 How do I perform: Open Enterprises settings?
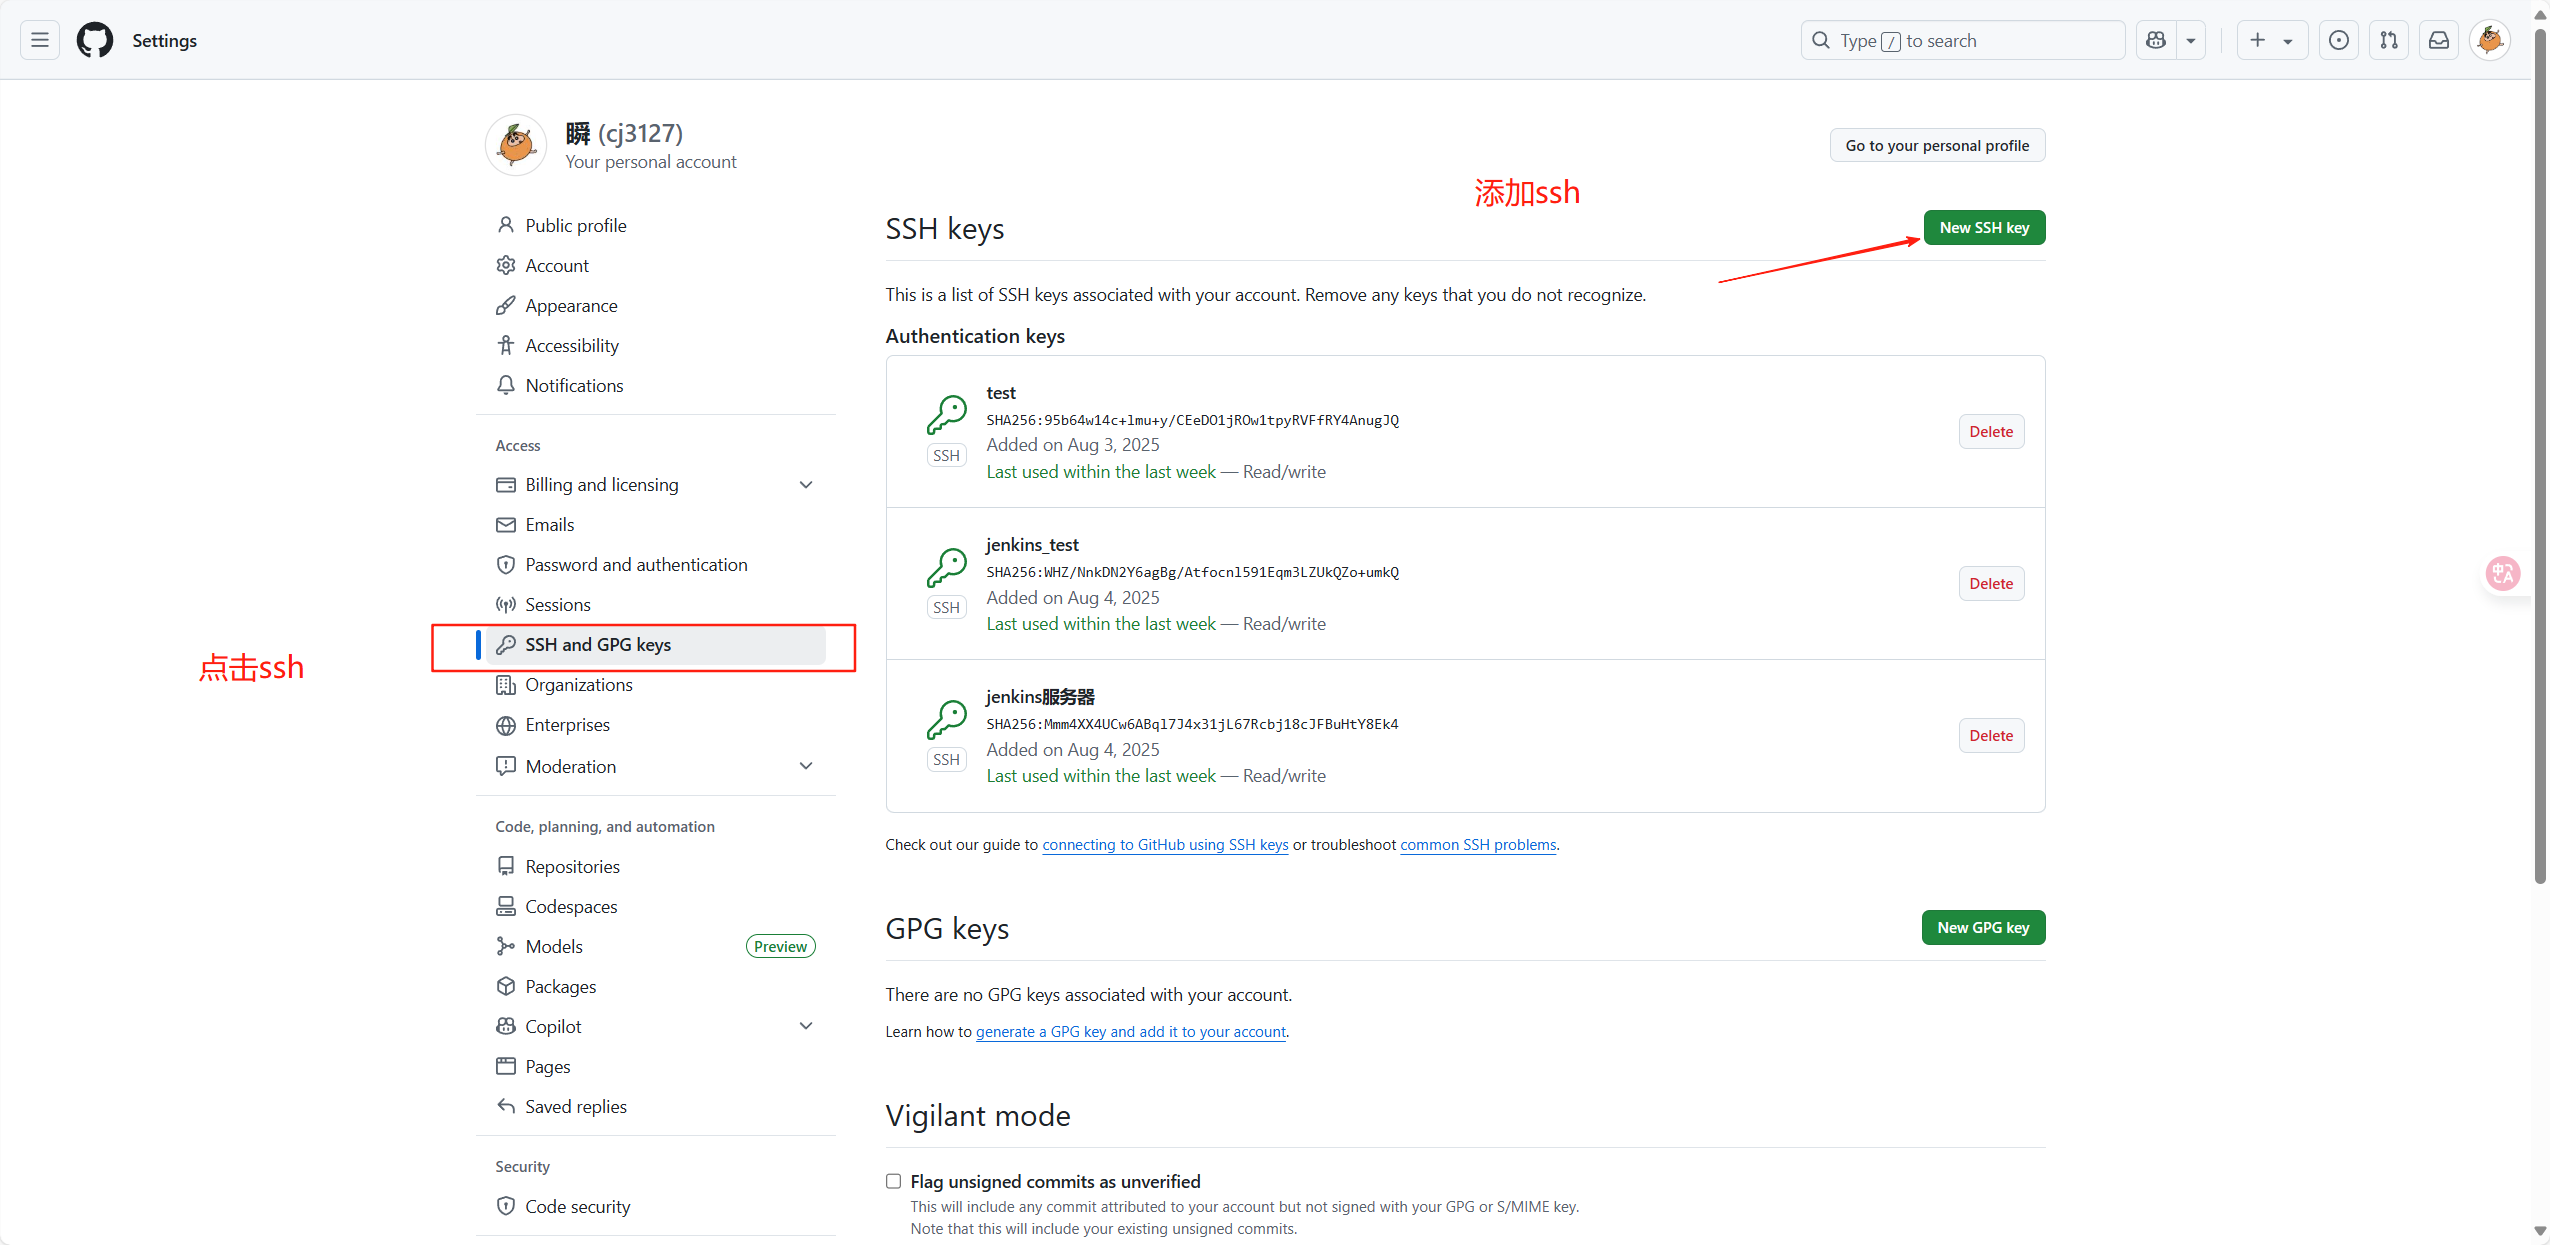click(655, 724)
